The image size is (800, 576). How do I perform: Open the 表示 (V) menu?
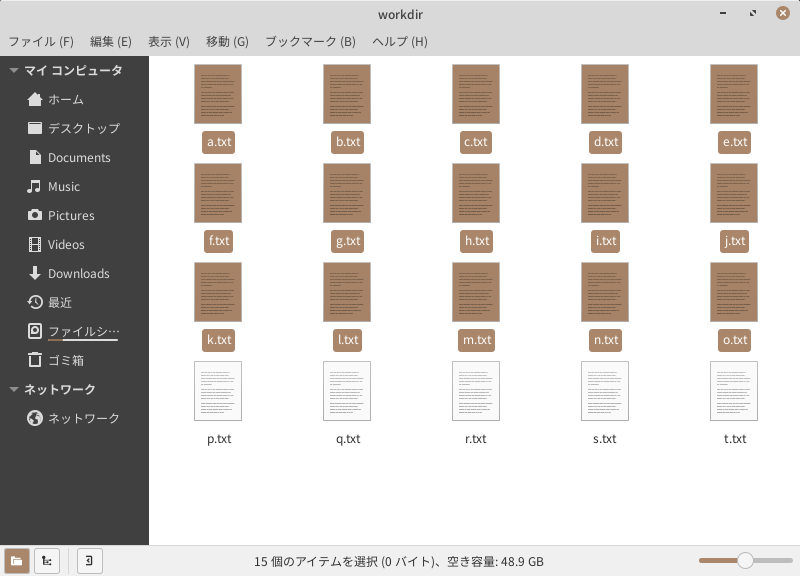click(169, 41)
